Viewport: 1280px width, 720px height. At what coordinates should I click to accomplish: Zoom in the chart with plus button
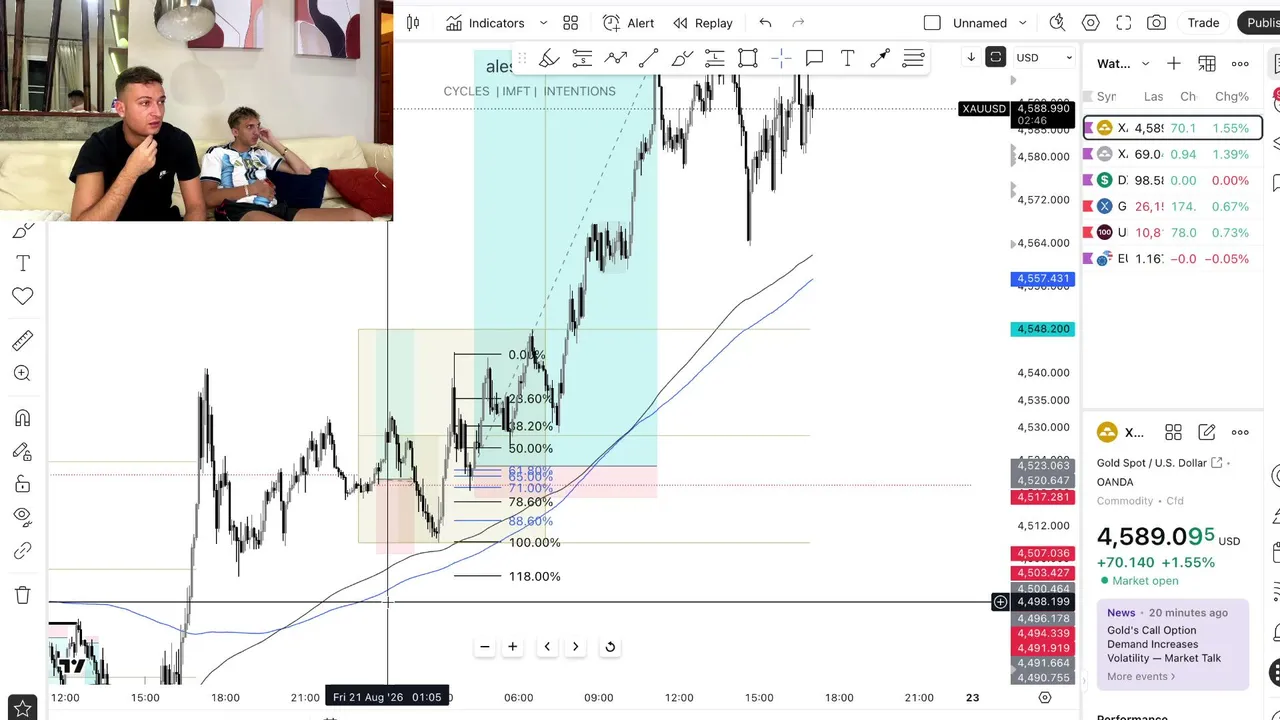(x=513, y=647)
